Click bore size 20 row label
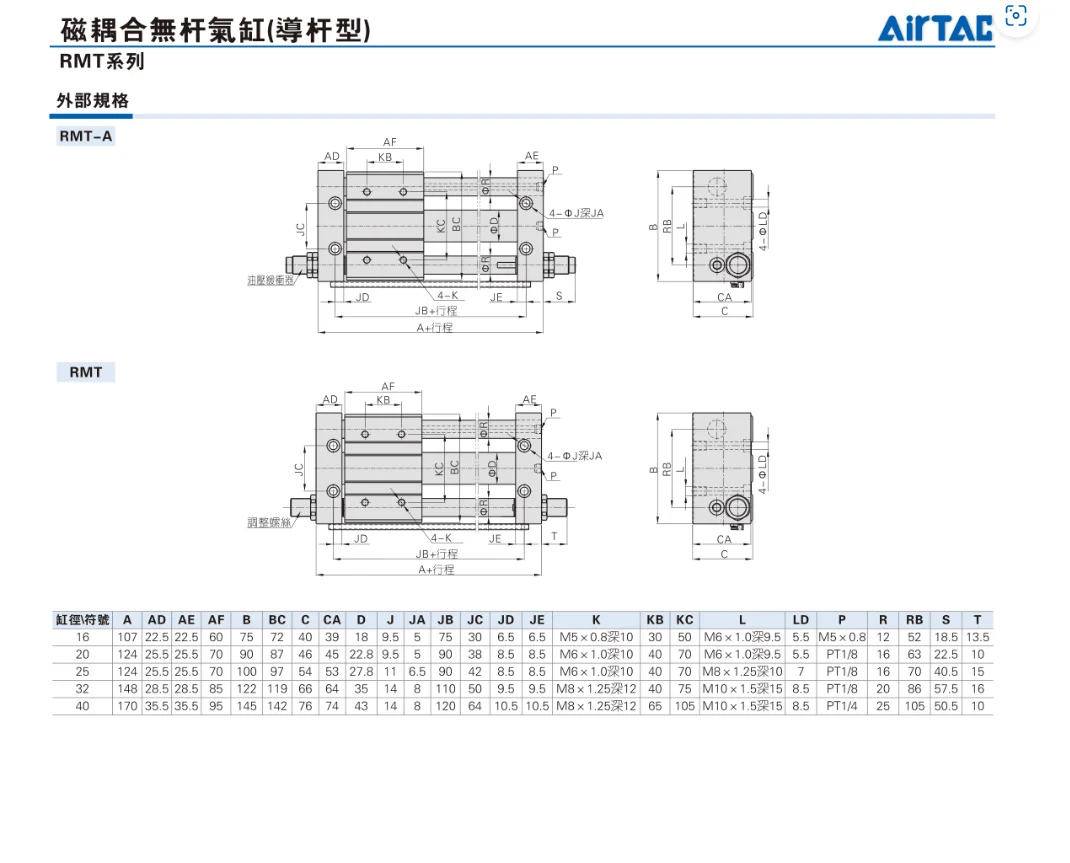 tap(83, 654)
